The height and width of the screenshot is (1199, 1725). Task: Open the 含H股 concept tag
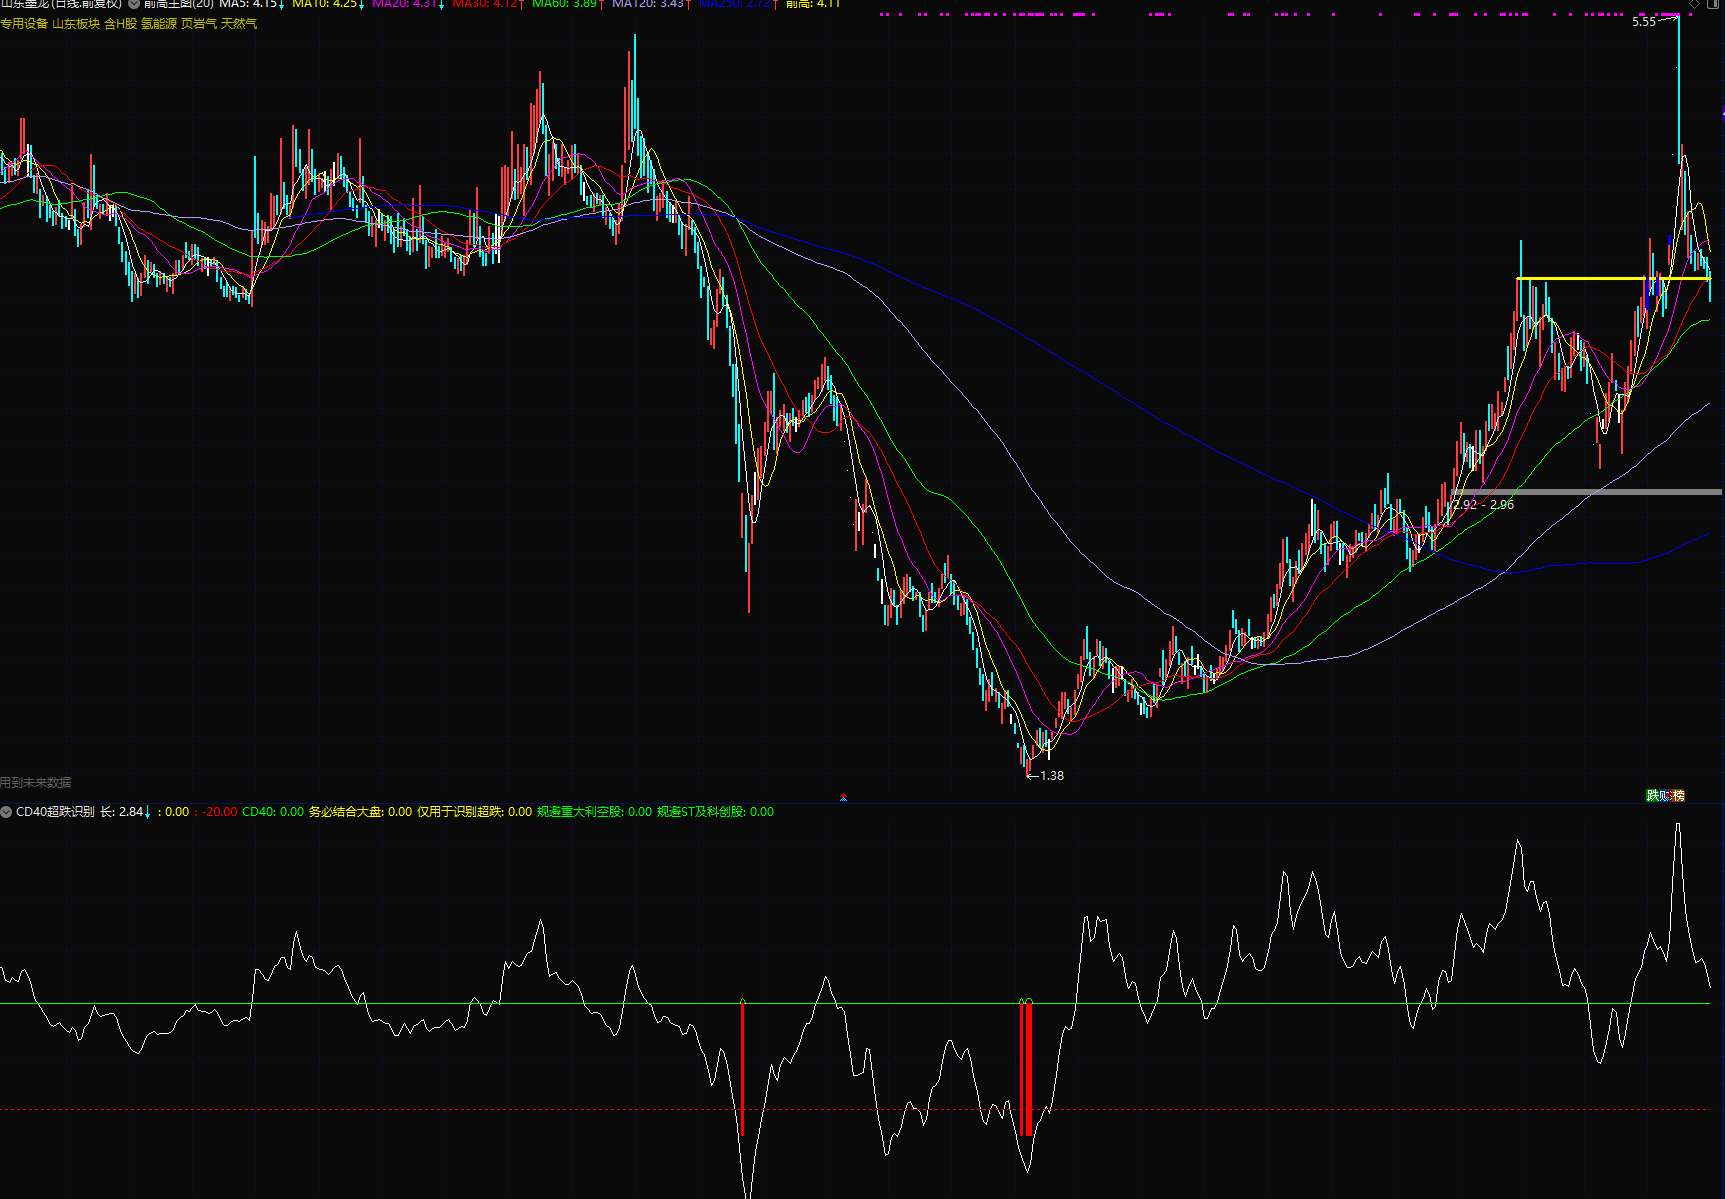tap(121, 23)
